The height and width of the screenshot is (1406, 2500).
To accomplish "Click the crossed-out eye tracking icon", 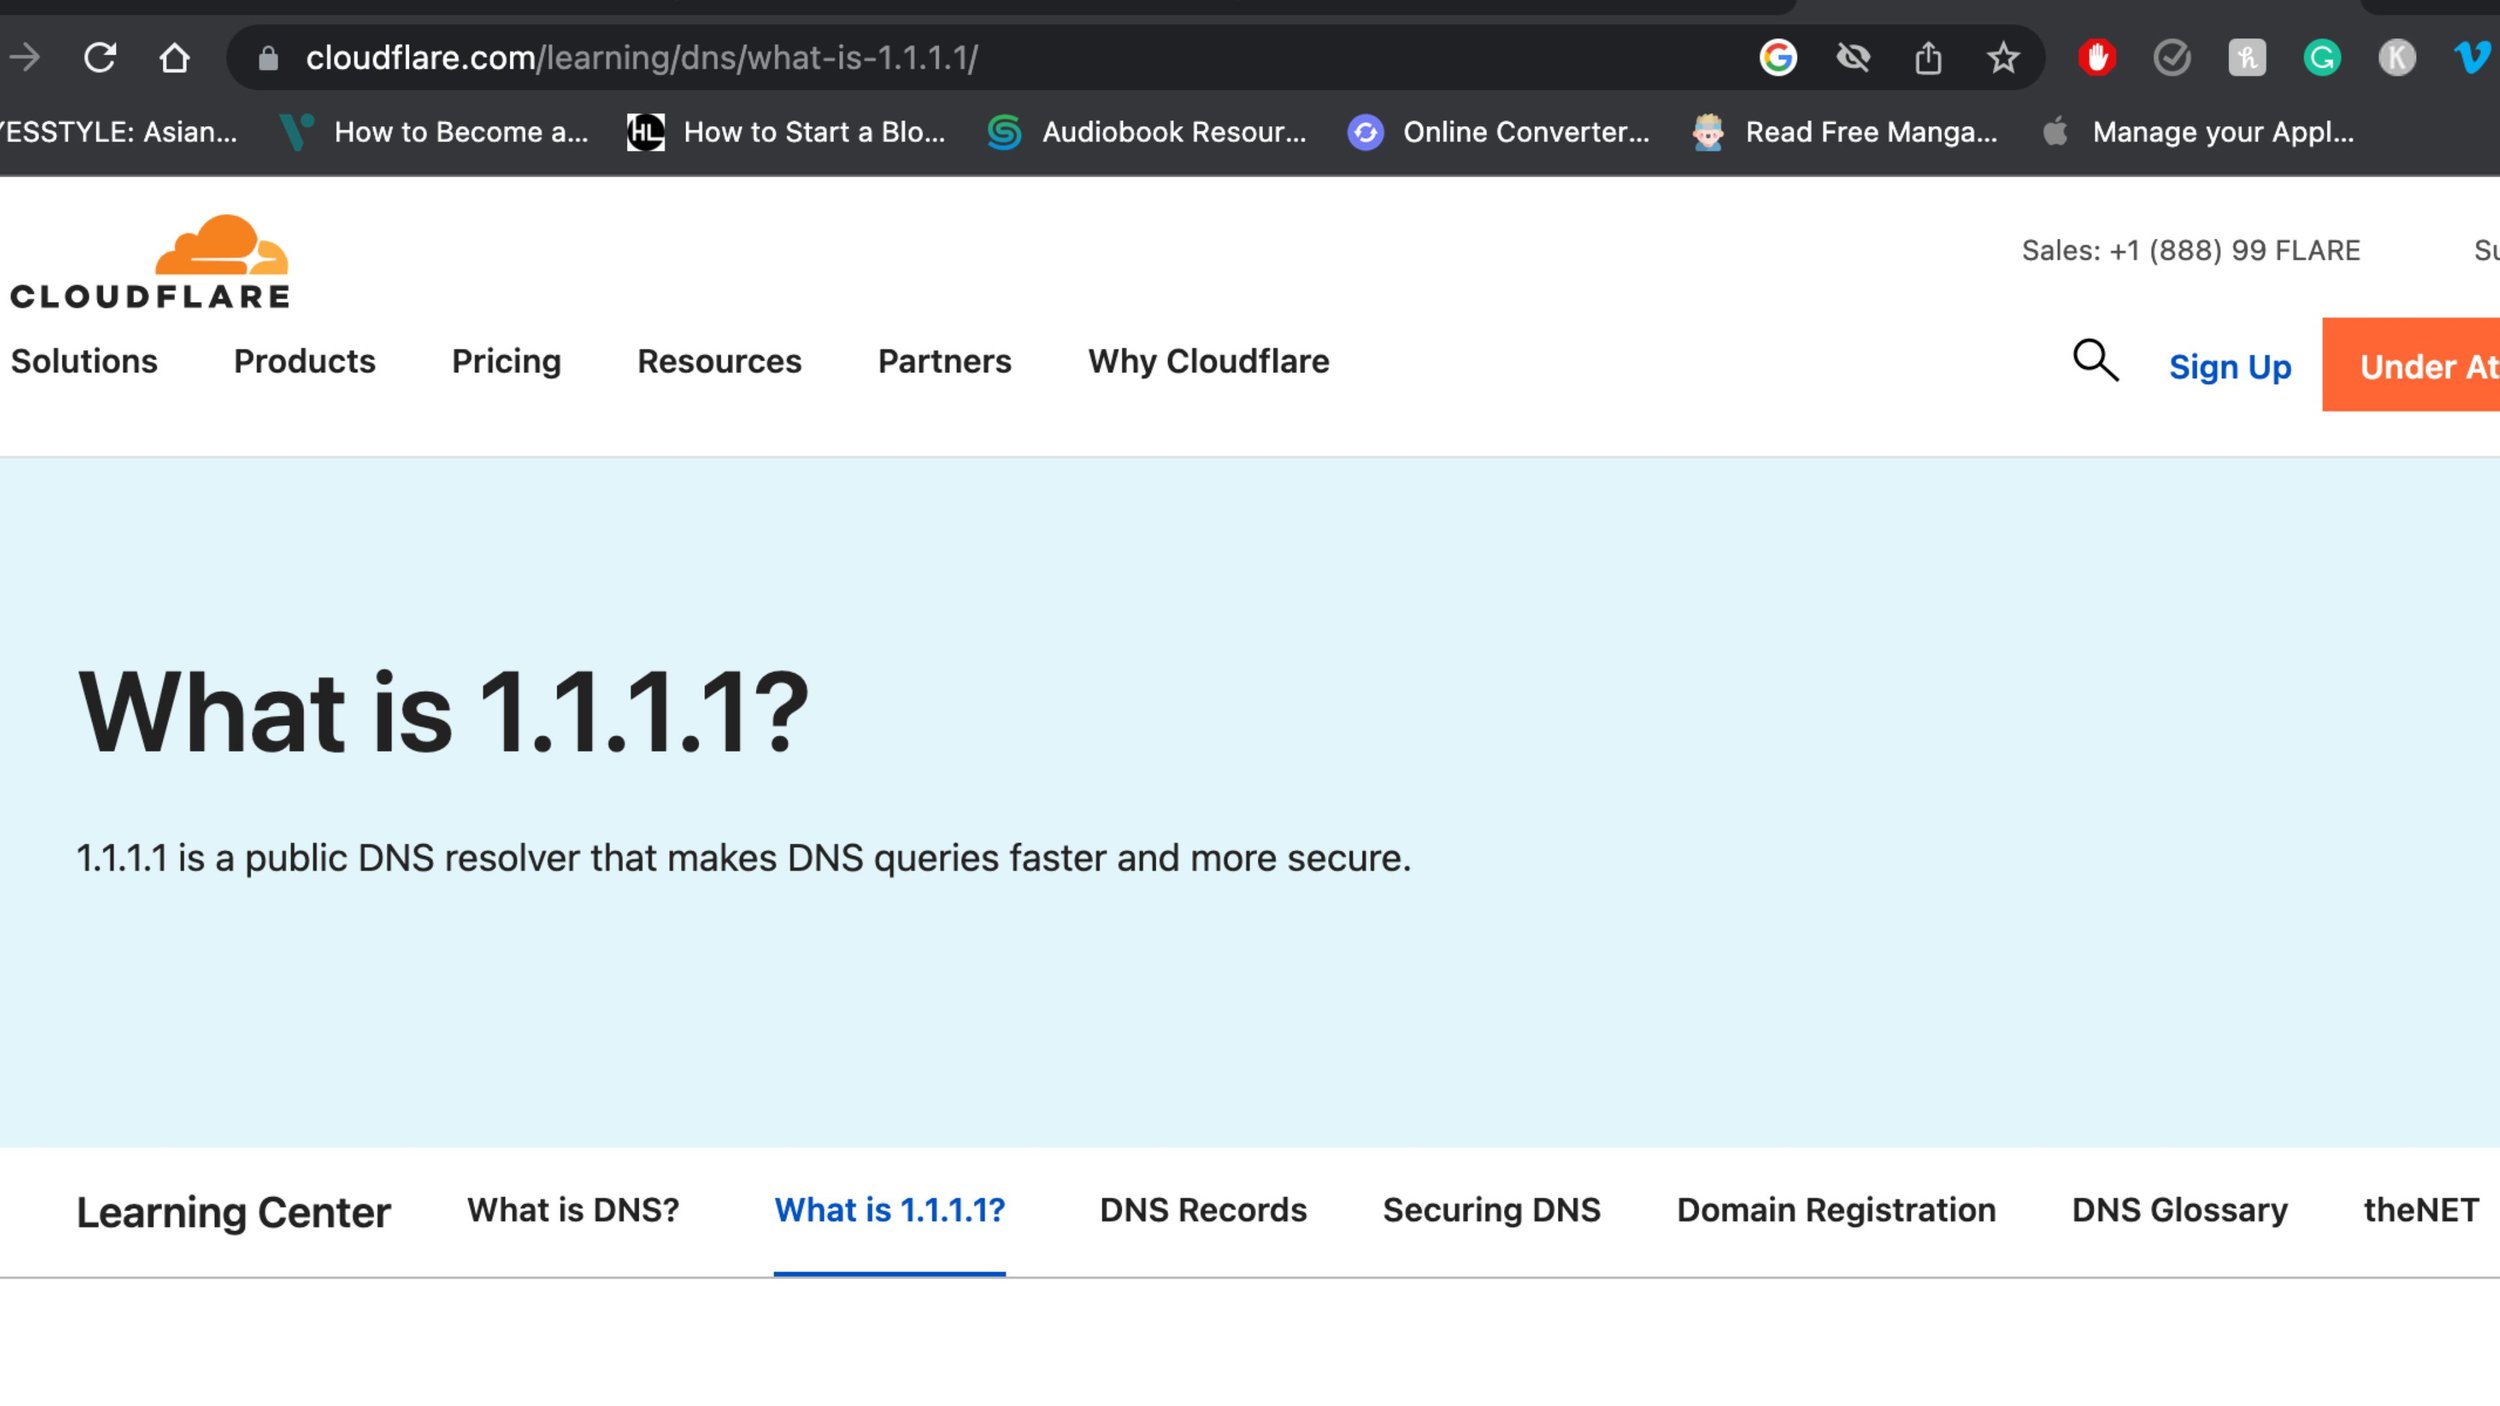I will point(1853,58).
